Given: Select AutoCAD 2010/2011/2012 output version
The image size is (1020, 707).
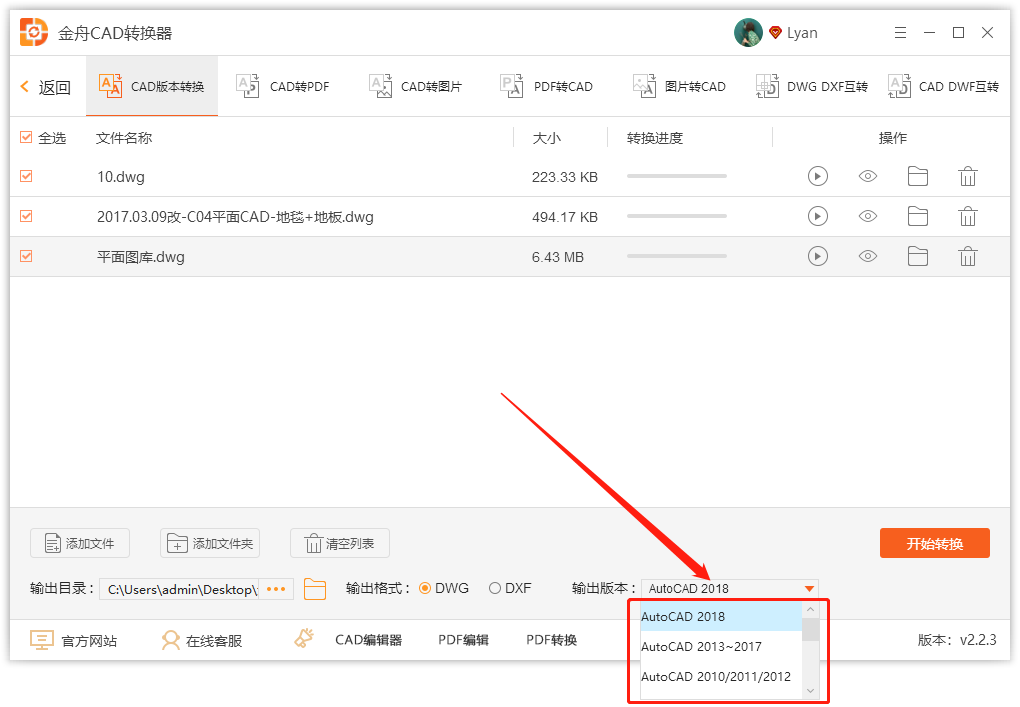Looking at the screenshot, I should (x=715, y=677).
